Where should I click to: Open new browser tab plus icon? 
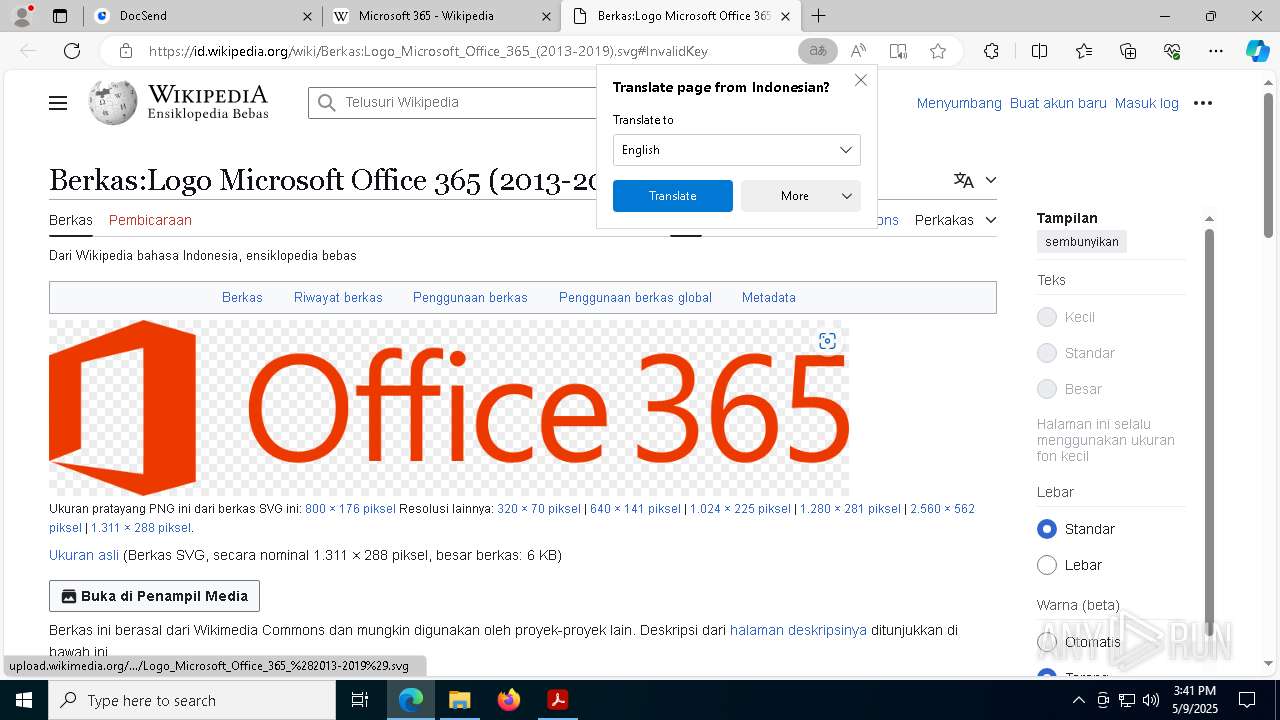tap(819, 16)
